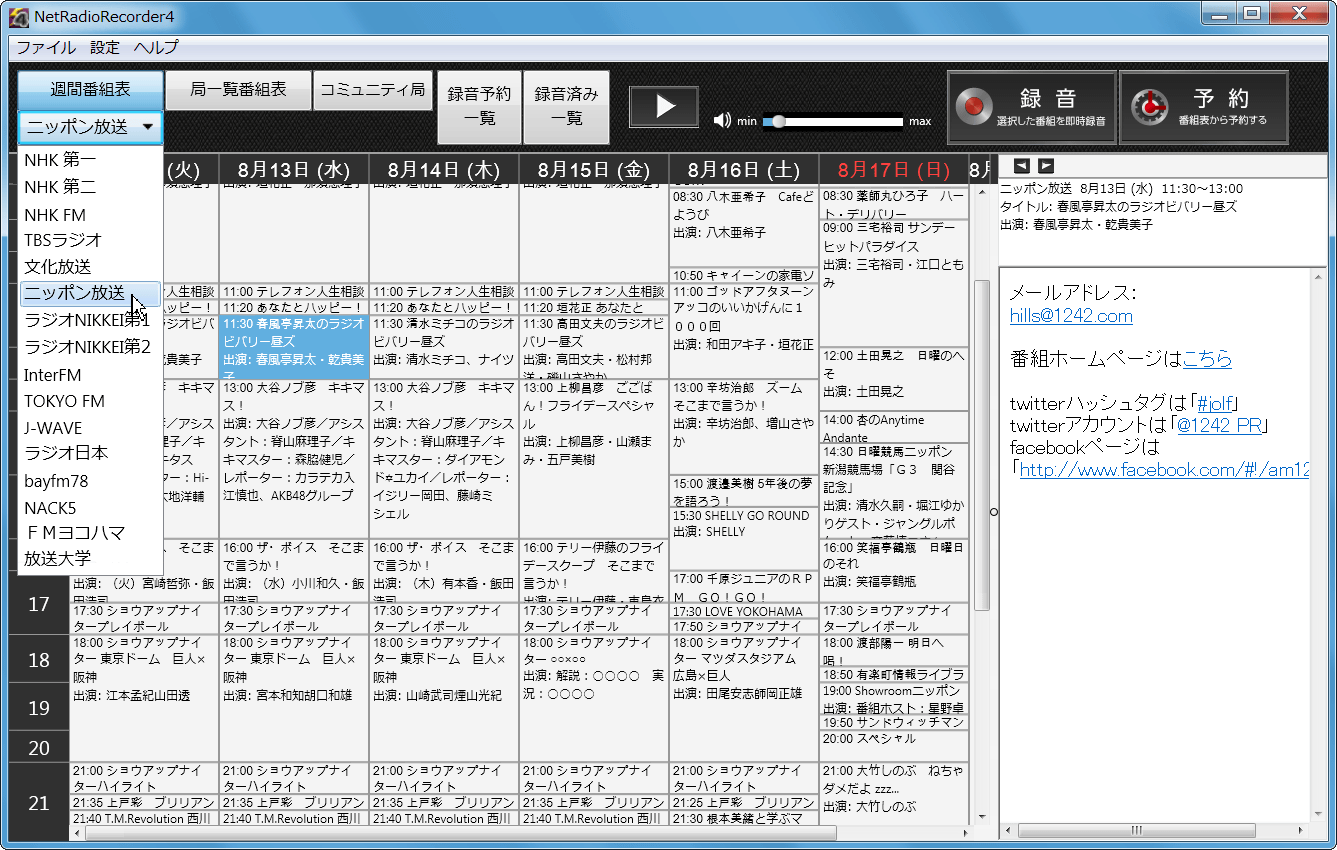The image size is (1337, 850).
Task: Click the play button
Action: pos(665,107)
